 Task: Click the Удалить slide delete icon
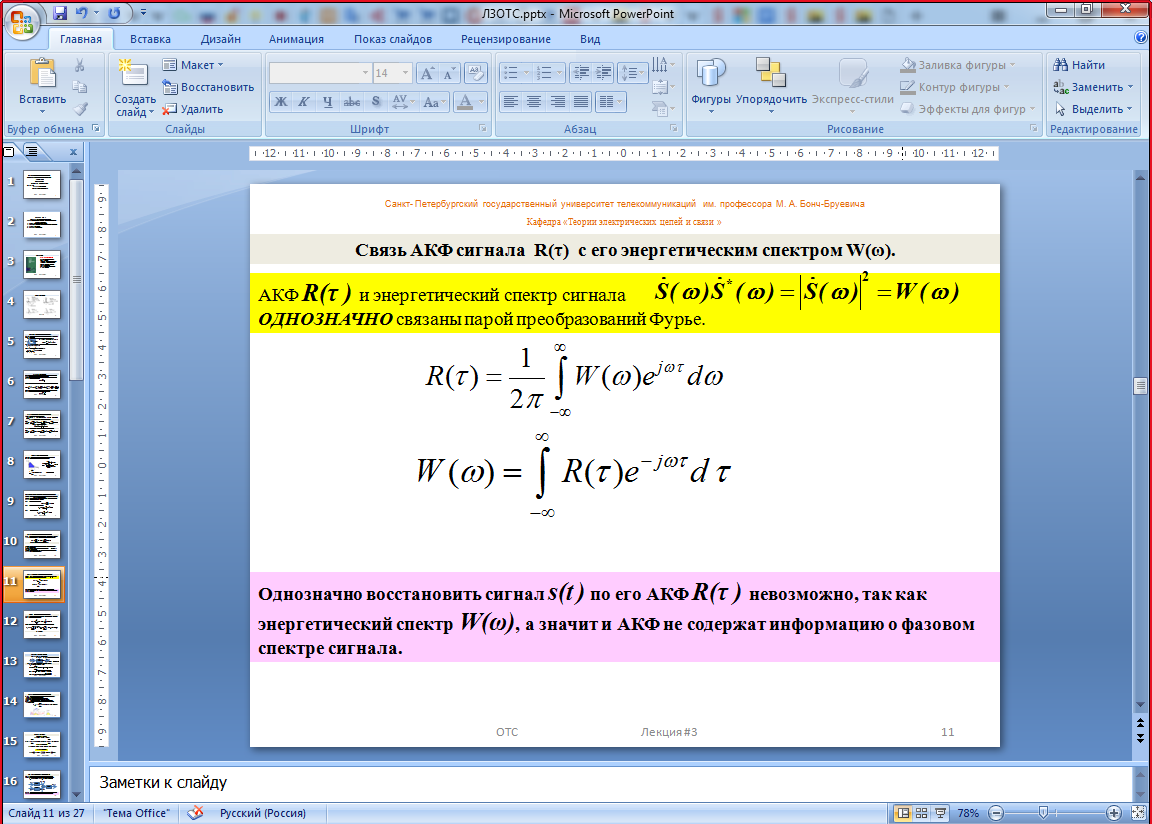(x=171, y=109)
